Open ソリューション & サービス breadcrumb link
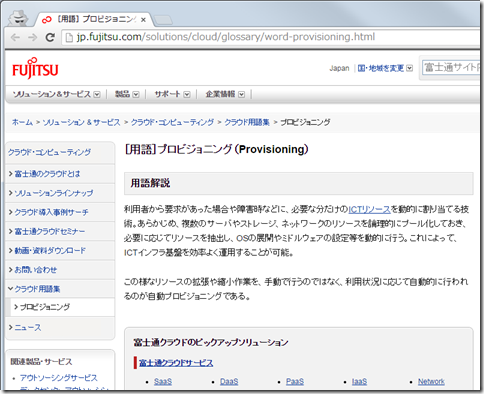484x394 pixels. point(81,122)
